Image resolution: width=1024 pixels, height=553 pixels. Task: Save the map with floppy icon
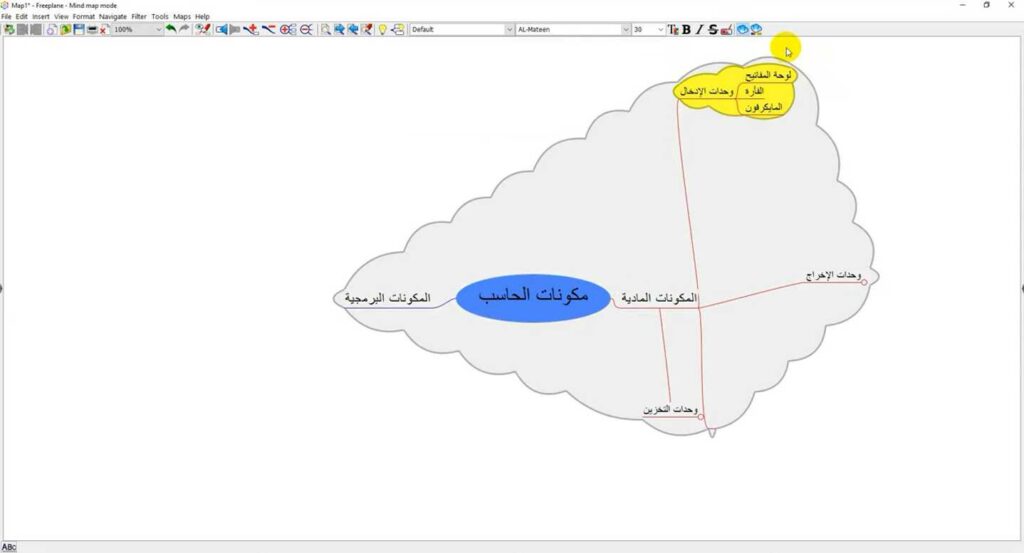79,29
